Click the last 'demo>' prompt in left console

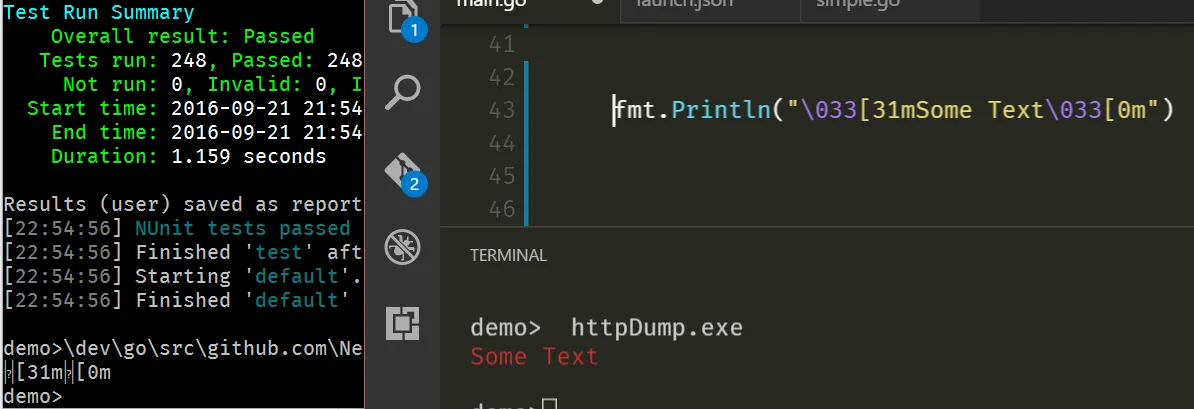coord(33,397)
